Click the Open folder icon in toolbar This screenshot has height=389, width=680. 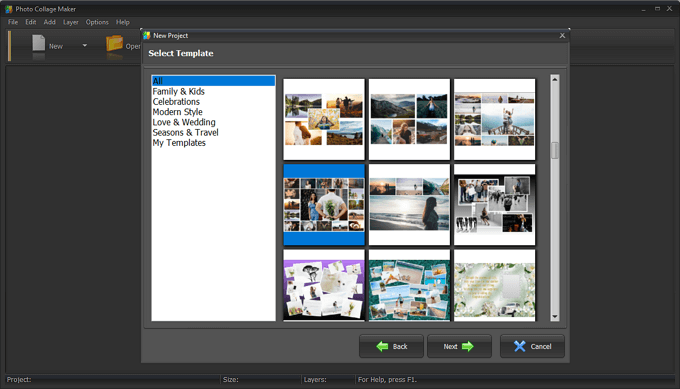[114, 43]
